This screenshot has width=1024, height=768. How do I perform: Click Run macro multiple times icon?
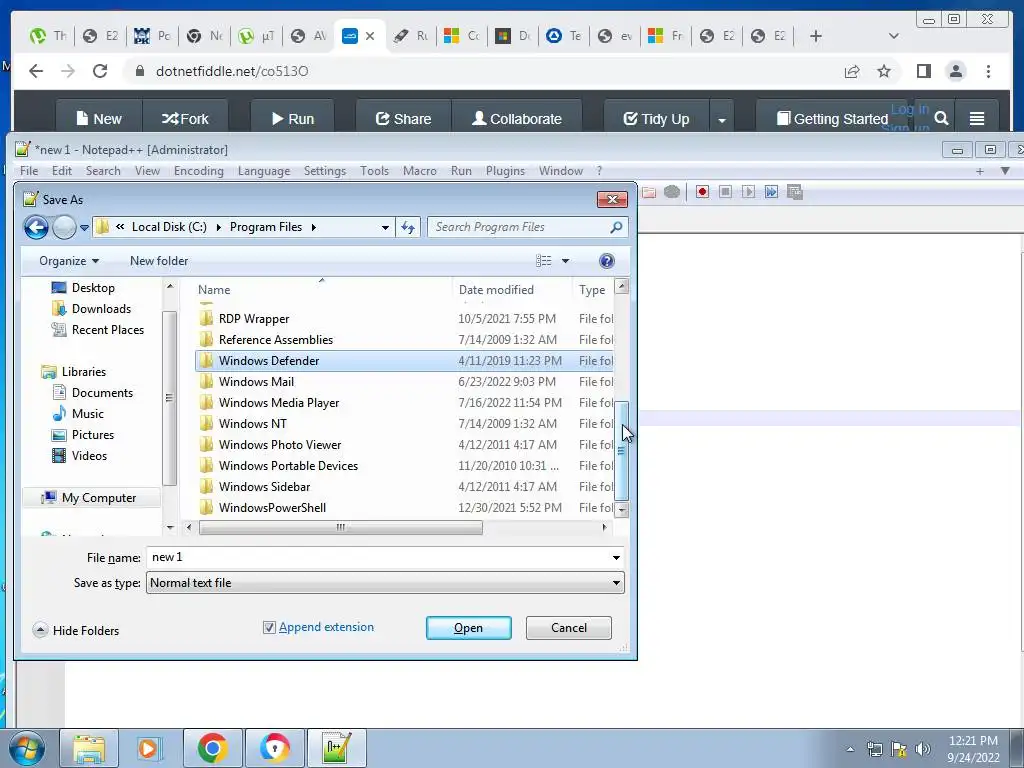(771, 192)
